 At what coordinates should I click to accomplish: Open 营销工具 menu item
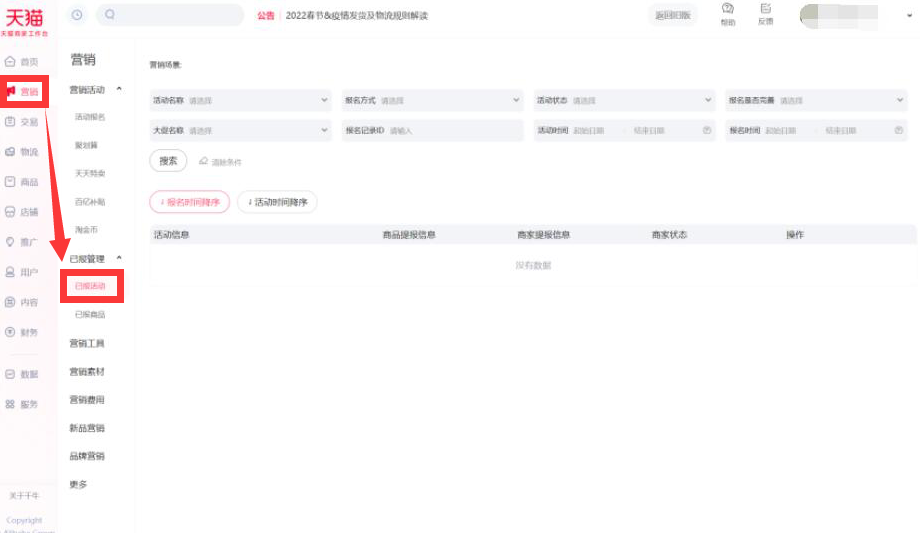click(x=87, y=343)
